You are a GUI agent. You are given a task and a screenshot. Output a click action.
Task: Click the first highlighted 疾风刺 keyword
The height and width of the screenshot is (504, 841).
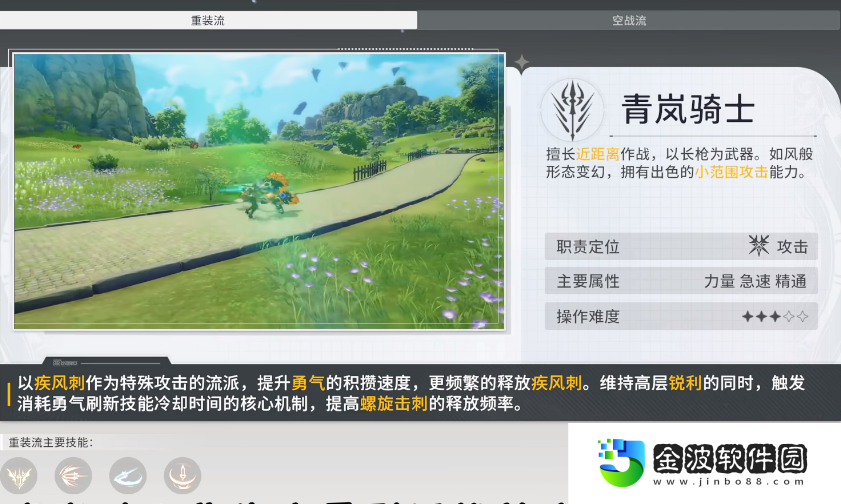point(60,383)
